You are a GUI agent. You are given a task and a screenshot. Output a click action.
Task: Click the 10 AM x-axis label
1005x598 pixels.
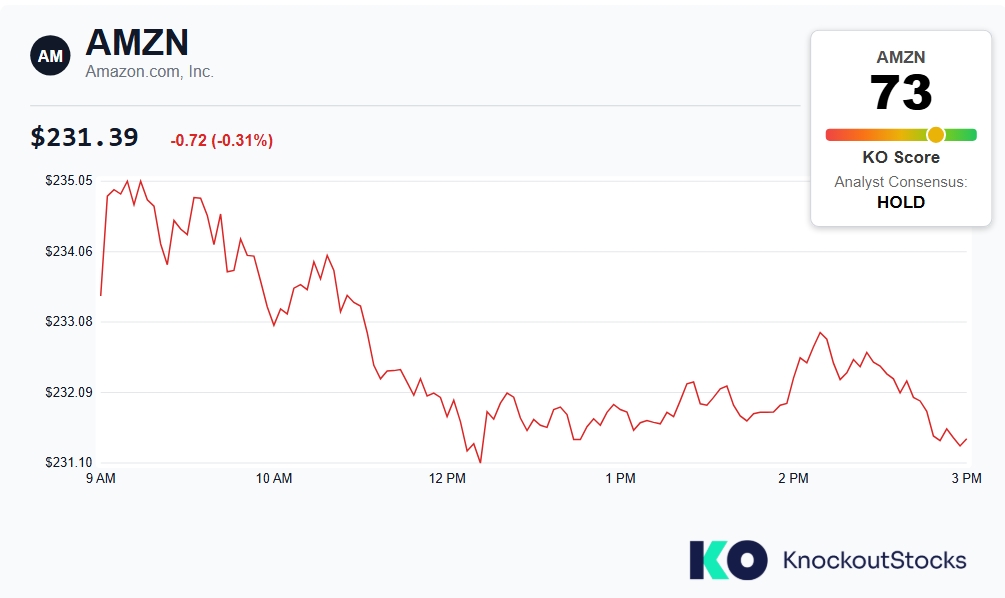274,478
